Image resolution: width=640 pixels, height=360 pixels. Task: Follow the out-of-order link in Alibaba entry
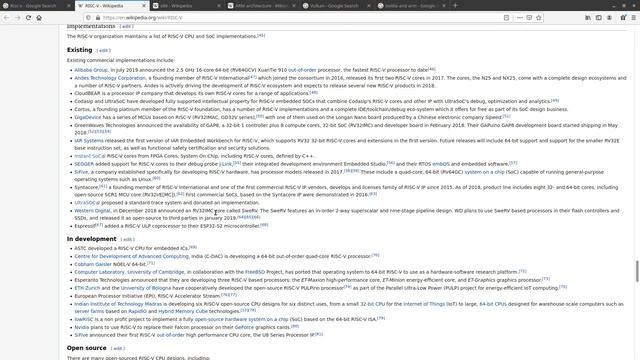point(302,70)
